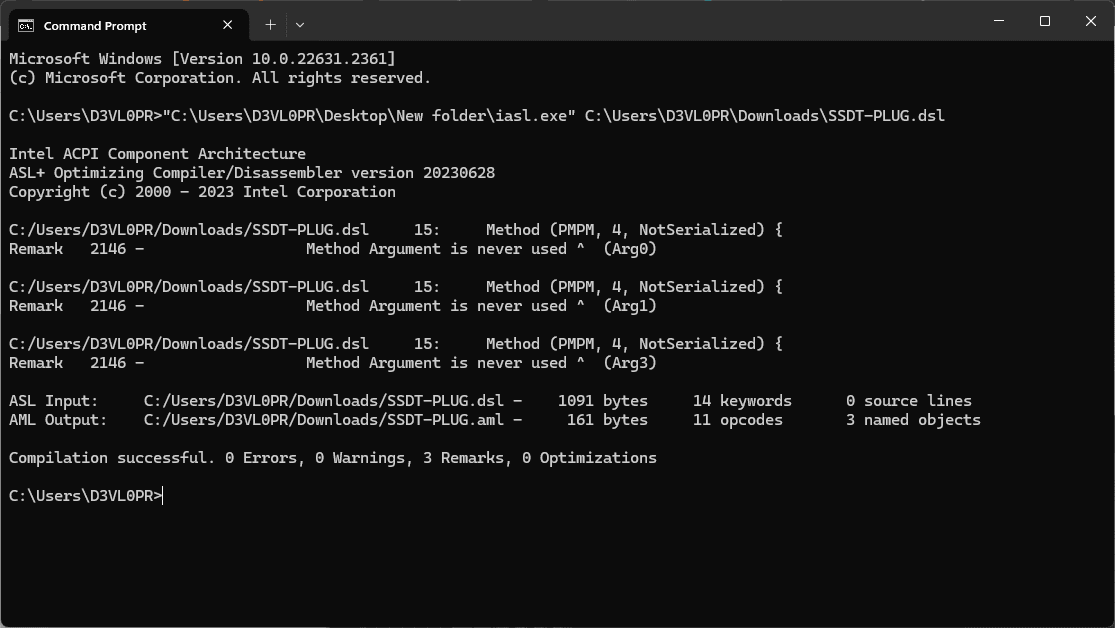Image resolution: width=1115 pixels, height=628 pixels.
Task: Click the blinking cursor at the command prompt
Action: click(163, 495)
